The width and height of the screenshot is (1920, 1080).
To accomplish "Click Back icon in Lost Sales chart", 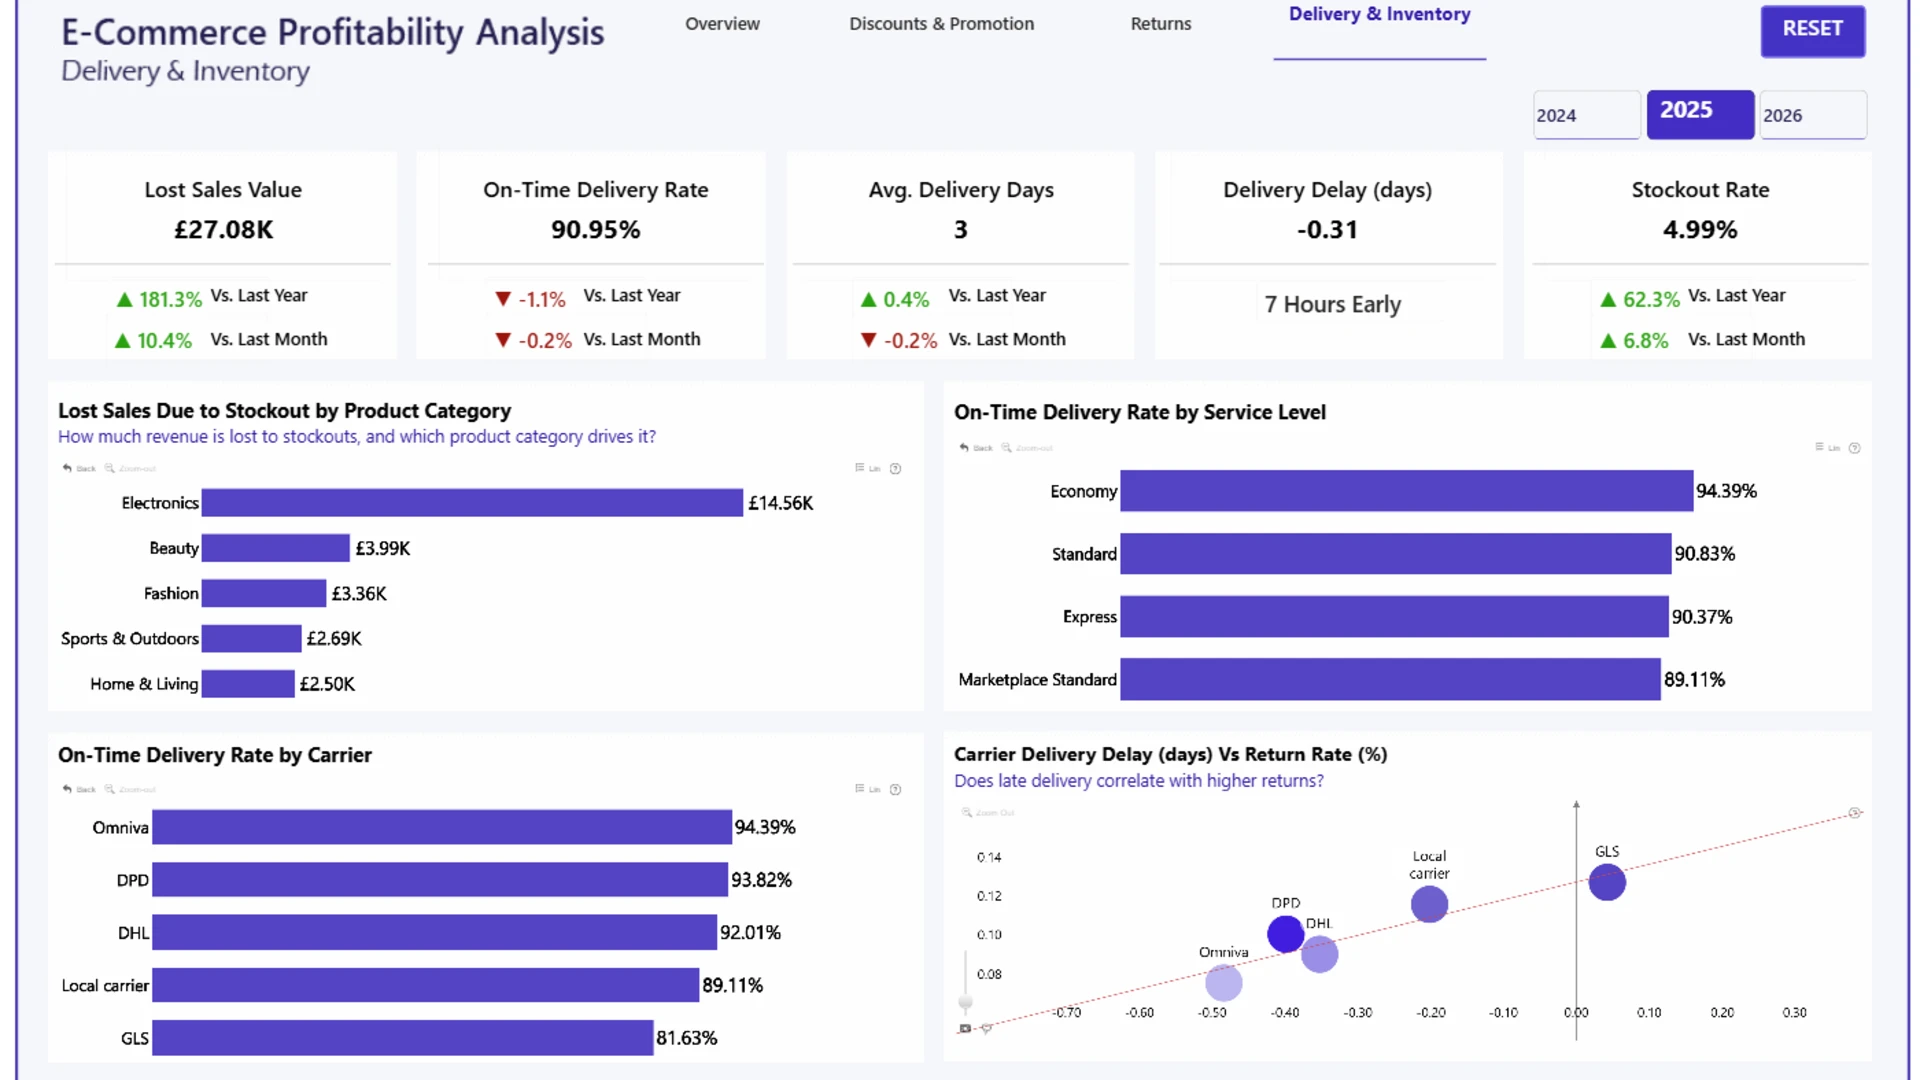I will click(67, 468).
